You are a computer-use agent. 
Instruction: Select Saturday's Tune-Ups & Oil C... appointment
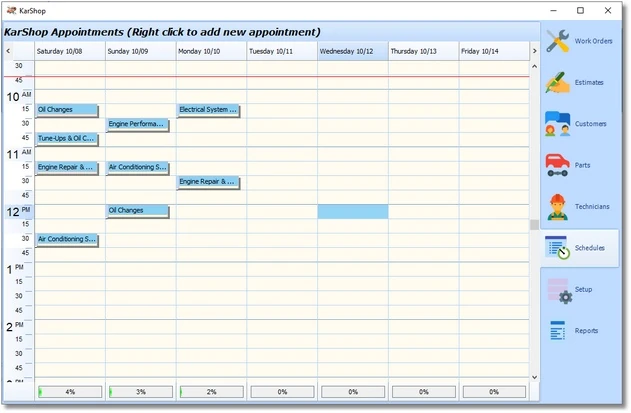[x=67, y=139]
